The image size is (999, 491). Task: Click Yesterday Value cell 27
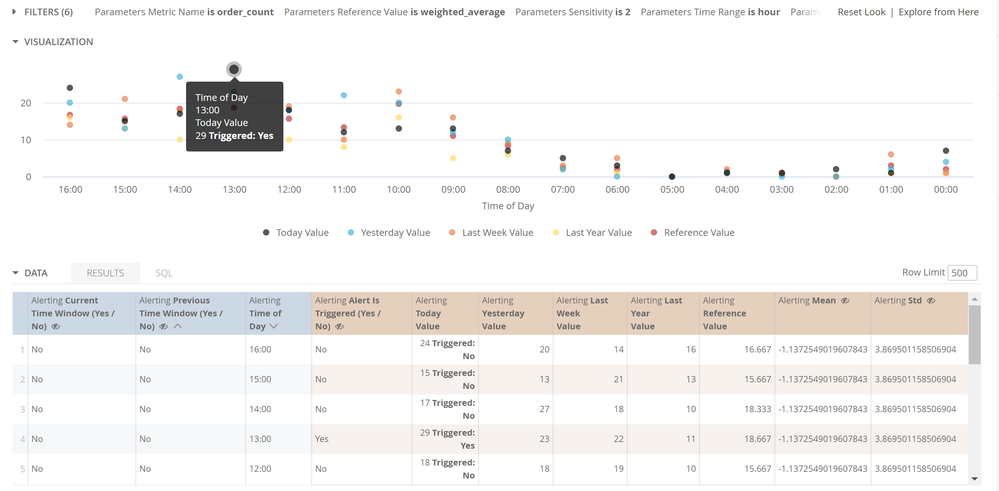[x=515, y=409]
